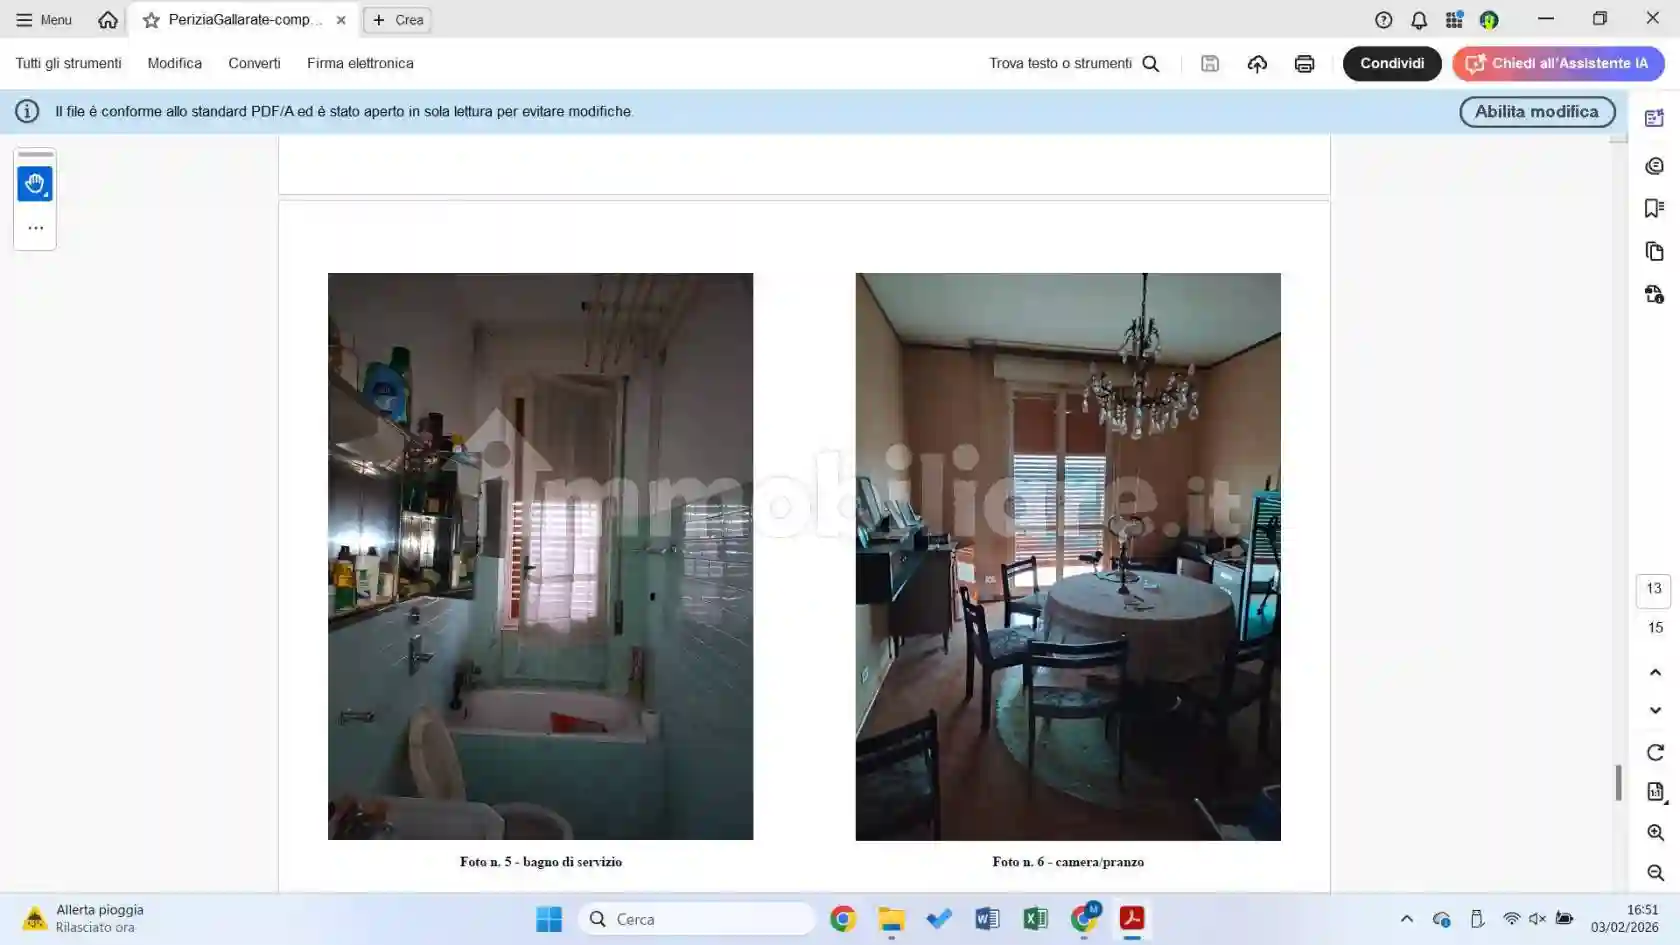Expand more tools with three dots
1680x945 pixels.
point(35,228)
